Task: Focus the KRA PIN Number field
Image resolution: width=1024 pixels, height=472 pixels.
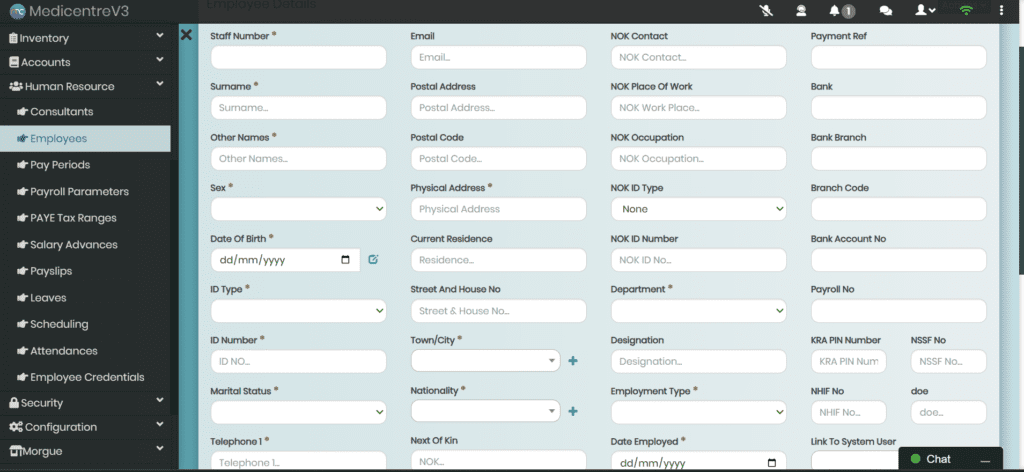Action: point(849,361)
